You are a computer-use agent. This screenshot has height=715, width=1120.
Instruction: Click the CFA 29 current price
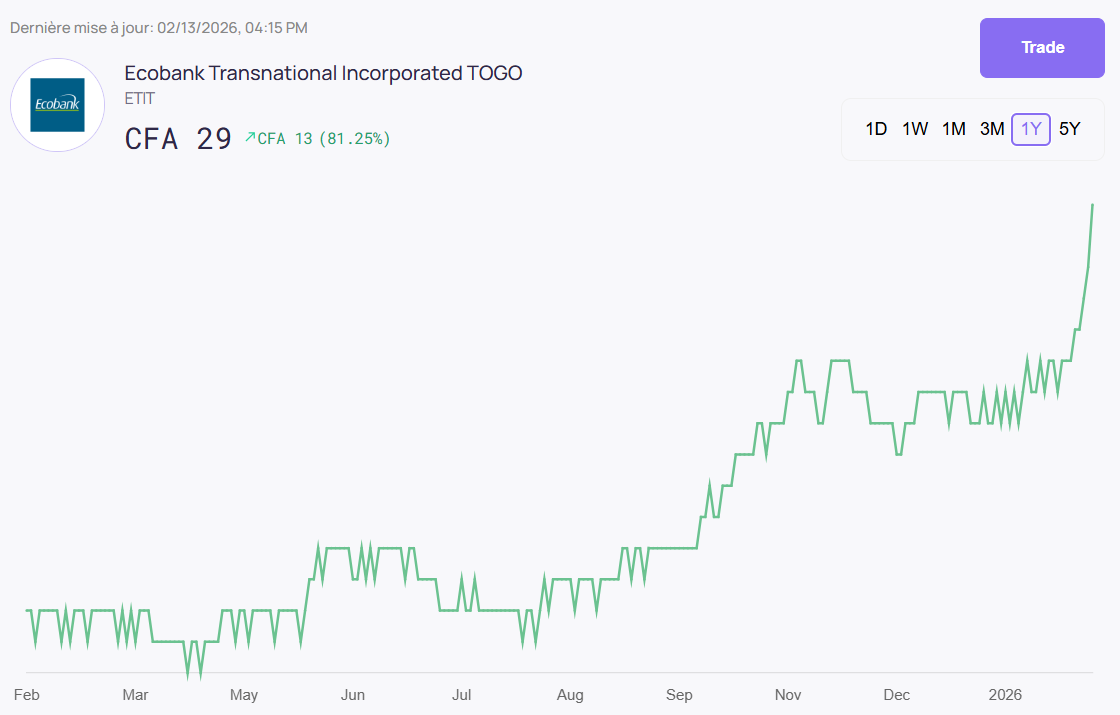[178, 138]
